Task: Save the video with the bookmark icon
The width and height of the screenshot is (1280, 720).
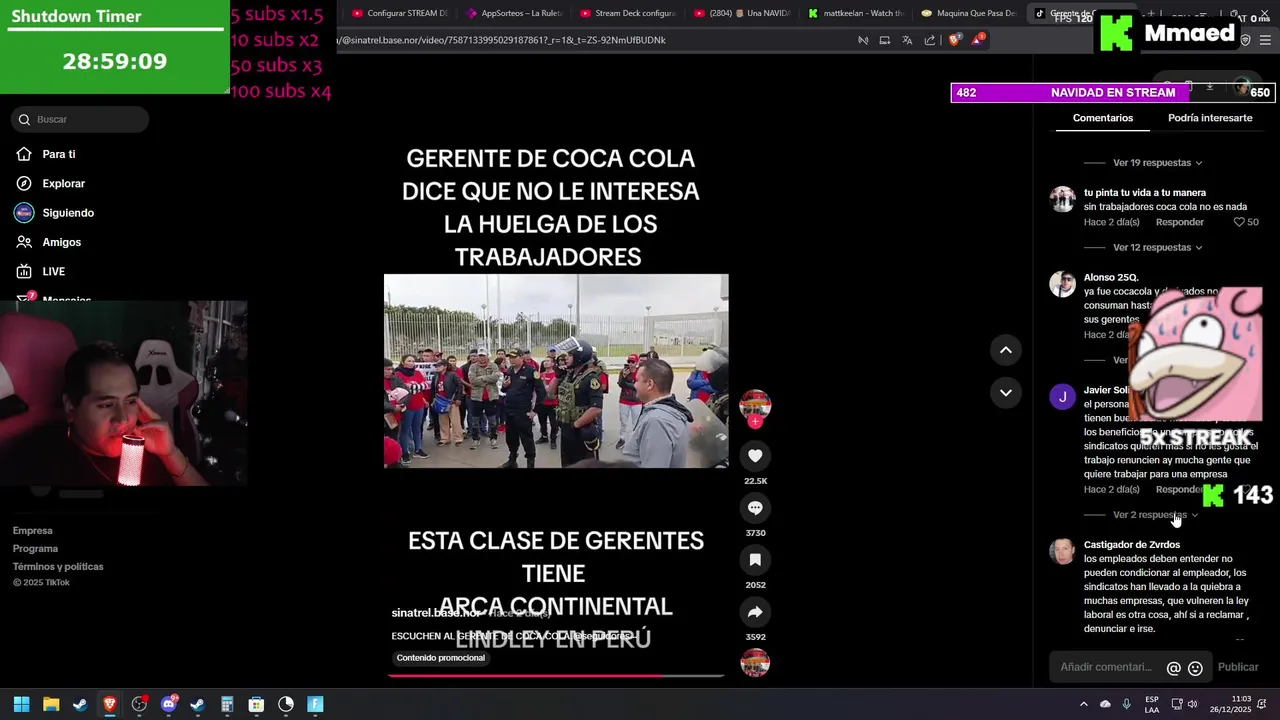Action: (755, 560)
